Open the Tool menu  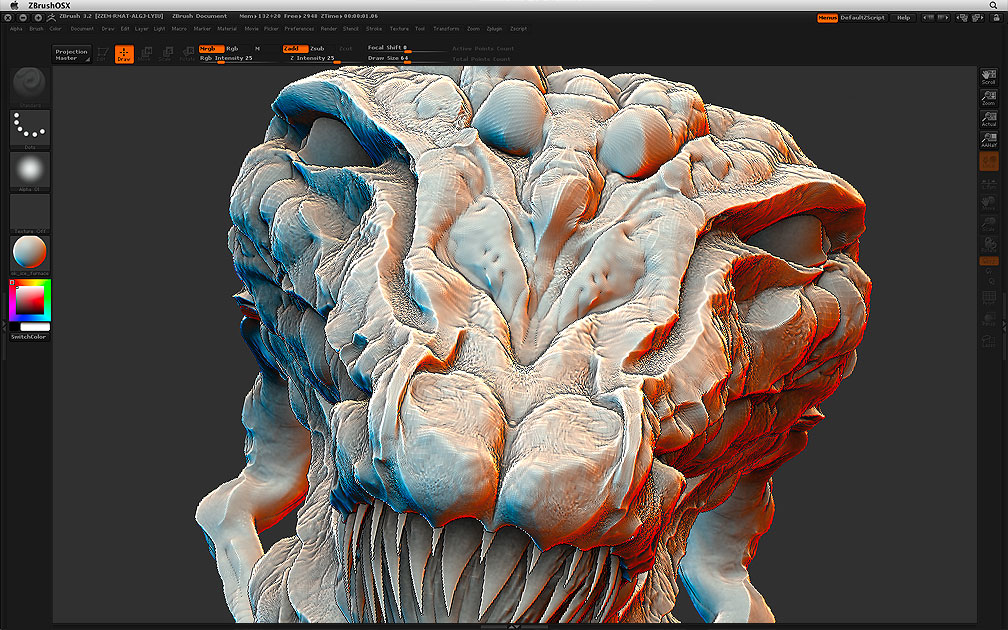coord(420,29)
